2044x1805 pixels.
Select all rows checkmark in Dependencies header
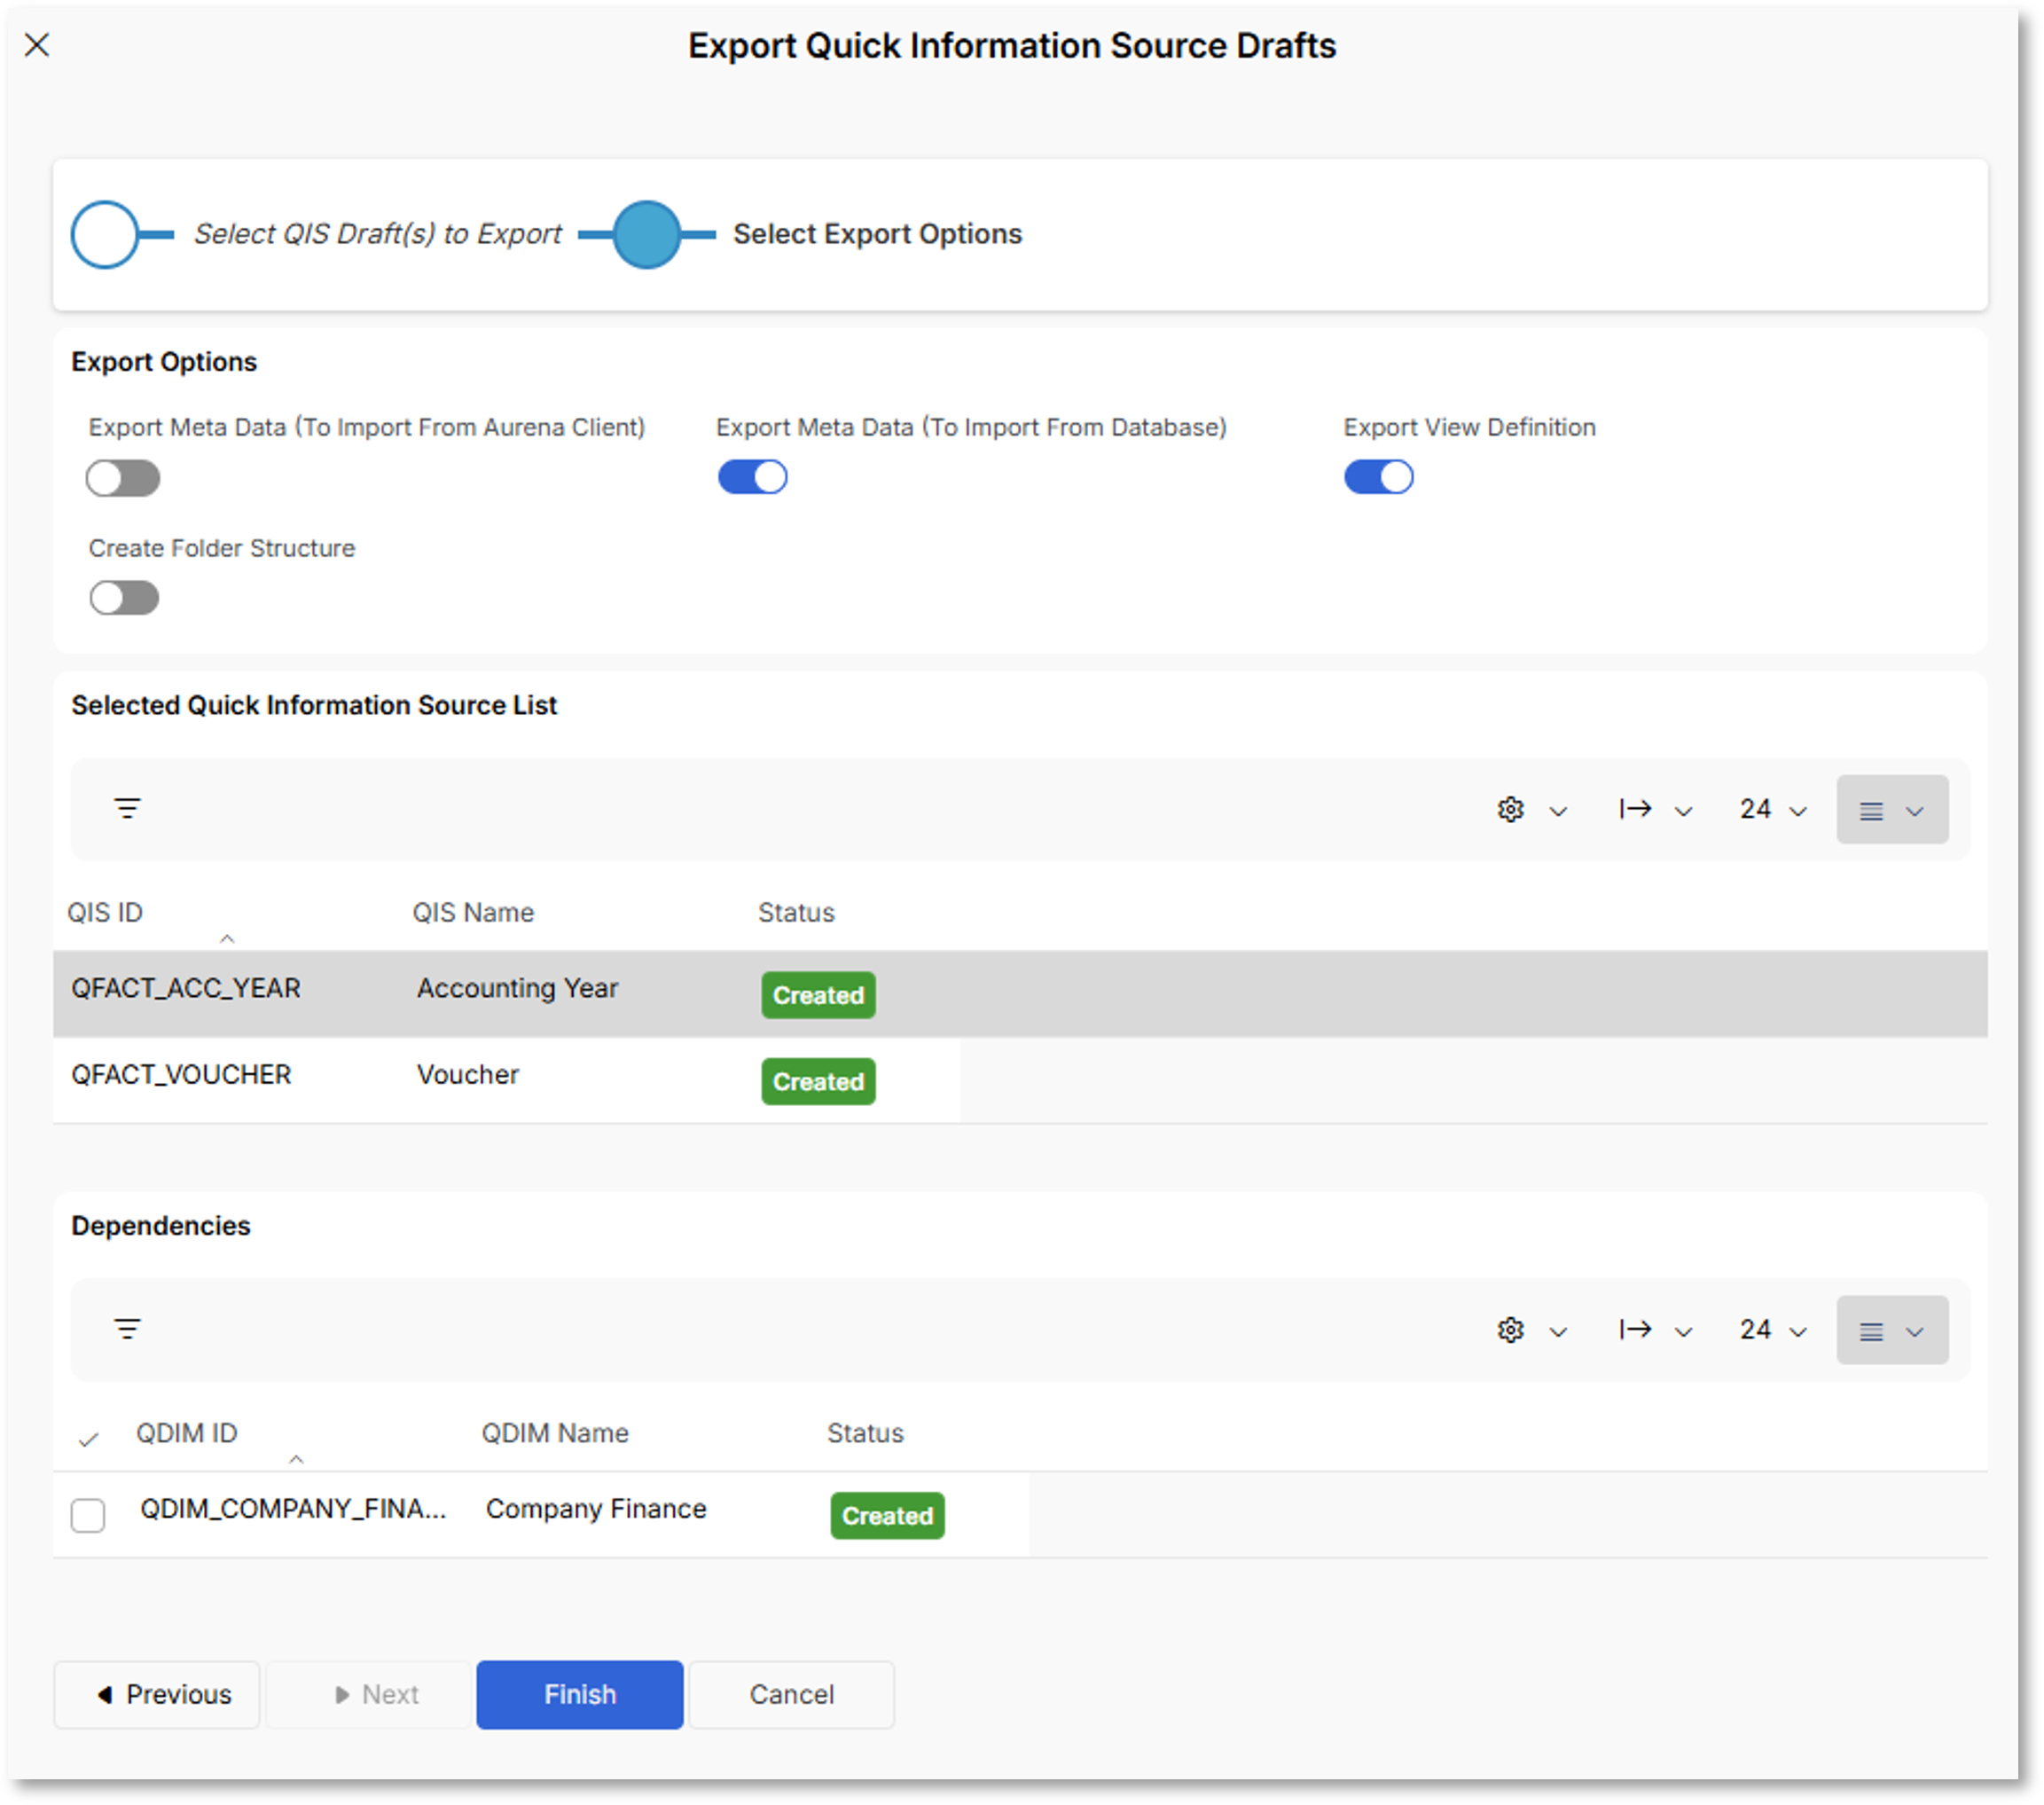pyautogui.click(x=88, y=1439)
